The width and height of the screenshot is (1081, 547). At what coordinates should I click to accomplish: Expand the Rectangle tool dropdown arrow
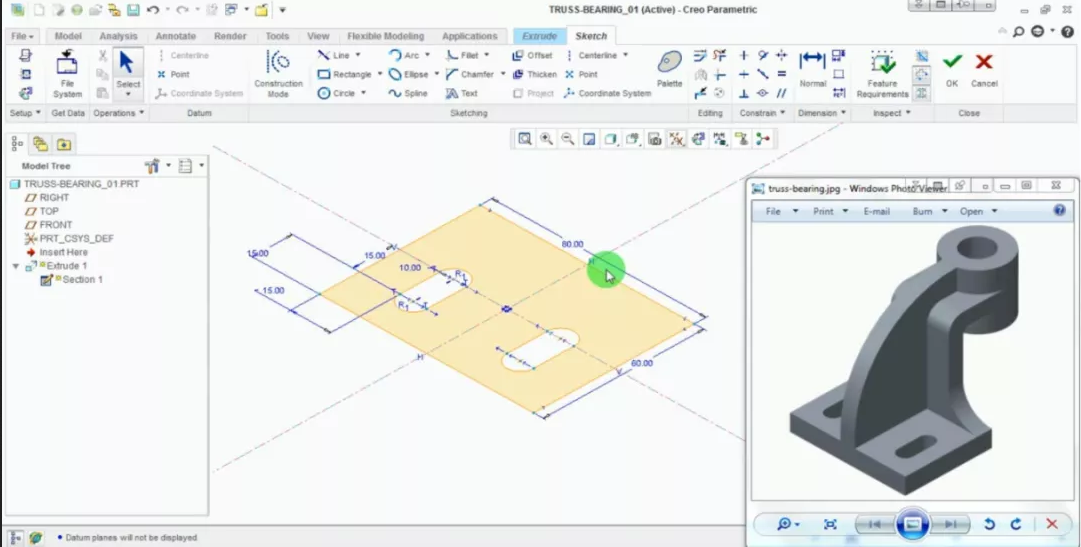click(x=381, y=74)
